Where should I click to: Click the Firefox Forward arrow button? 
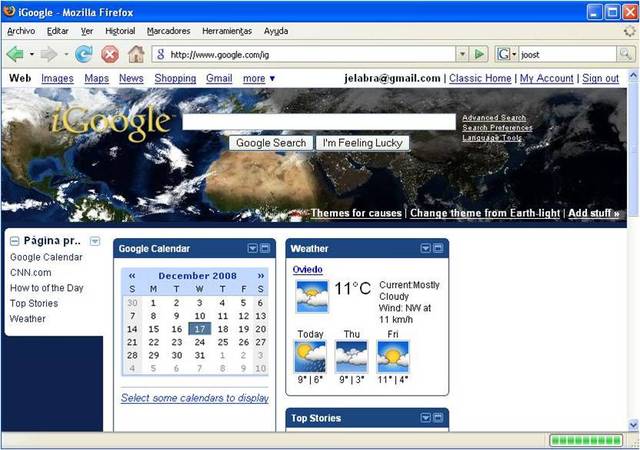click(x=49, y=54)
